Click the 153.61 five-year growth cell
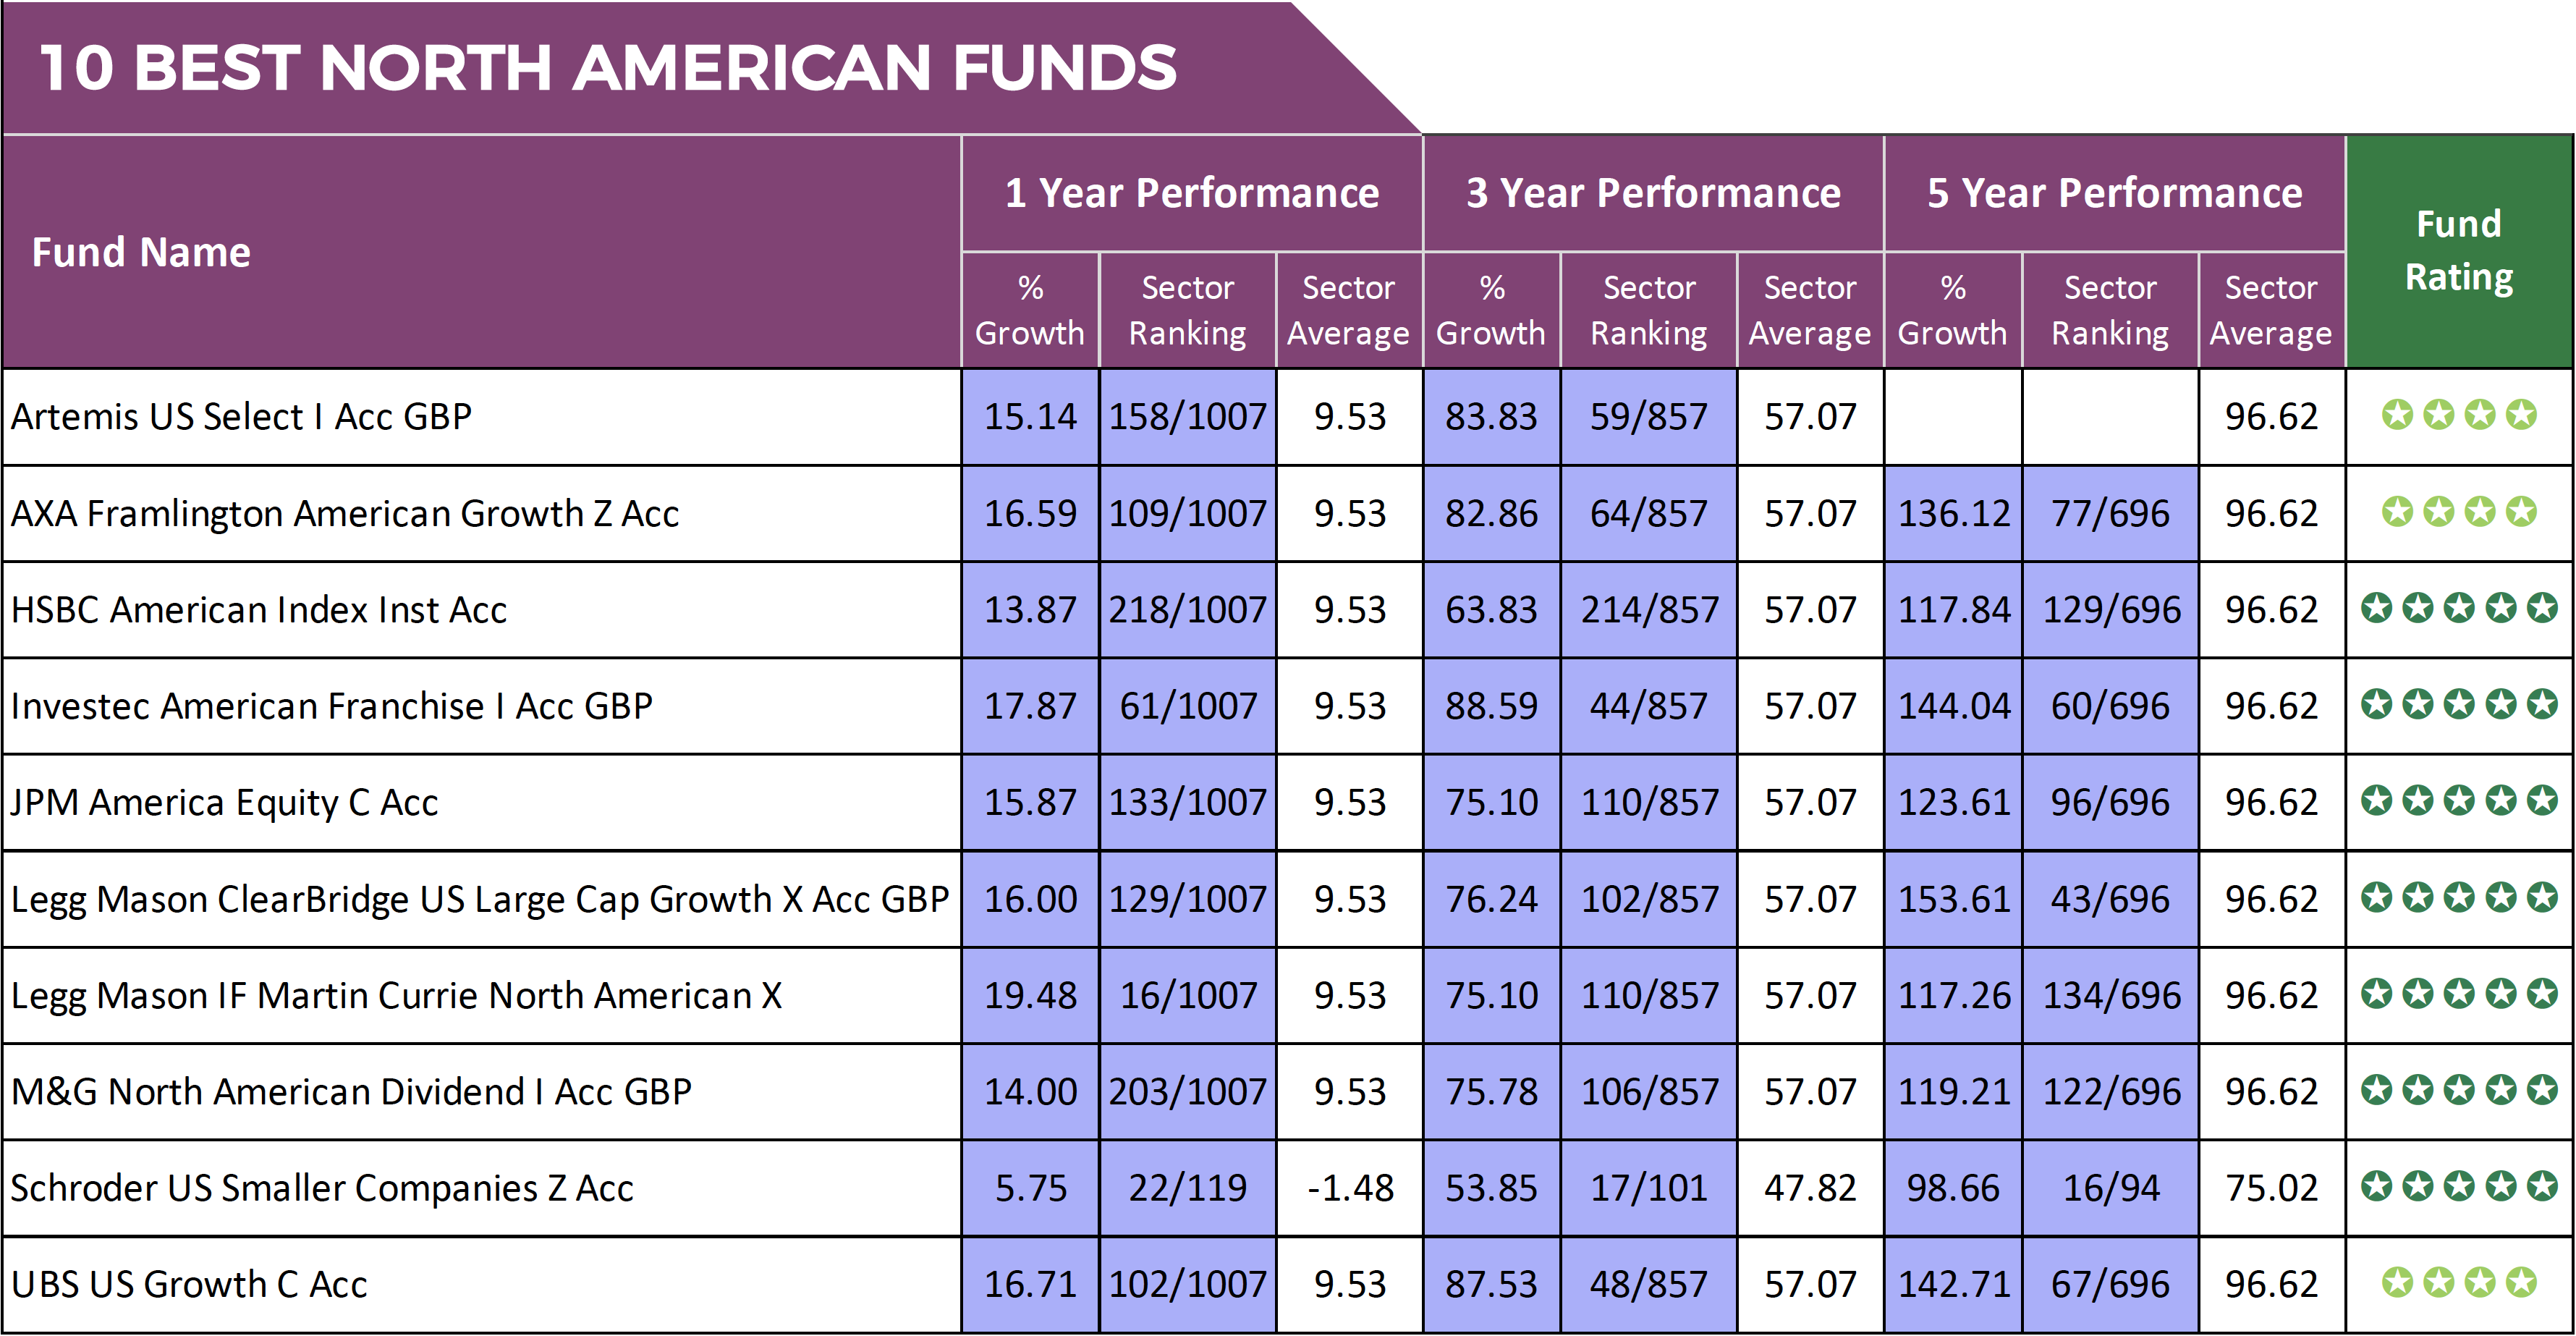 click(x=1953, y=899)
